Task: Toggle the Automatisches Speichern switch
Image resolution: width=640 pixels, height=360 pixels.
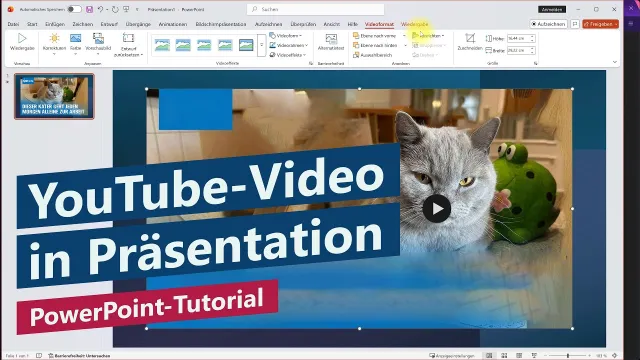Action: [74, 9]
